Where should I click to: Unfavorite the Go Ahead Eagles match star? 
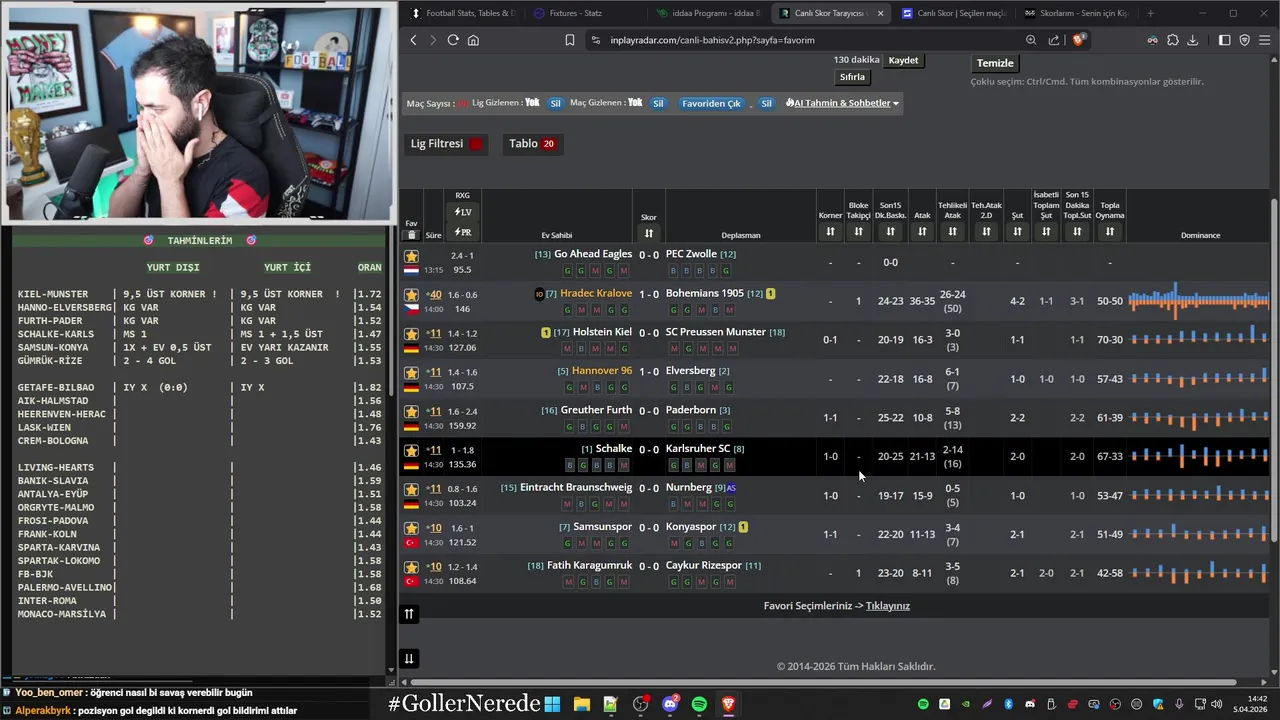coord(411,256)
